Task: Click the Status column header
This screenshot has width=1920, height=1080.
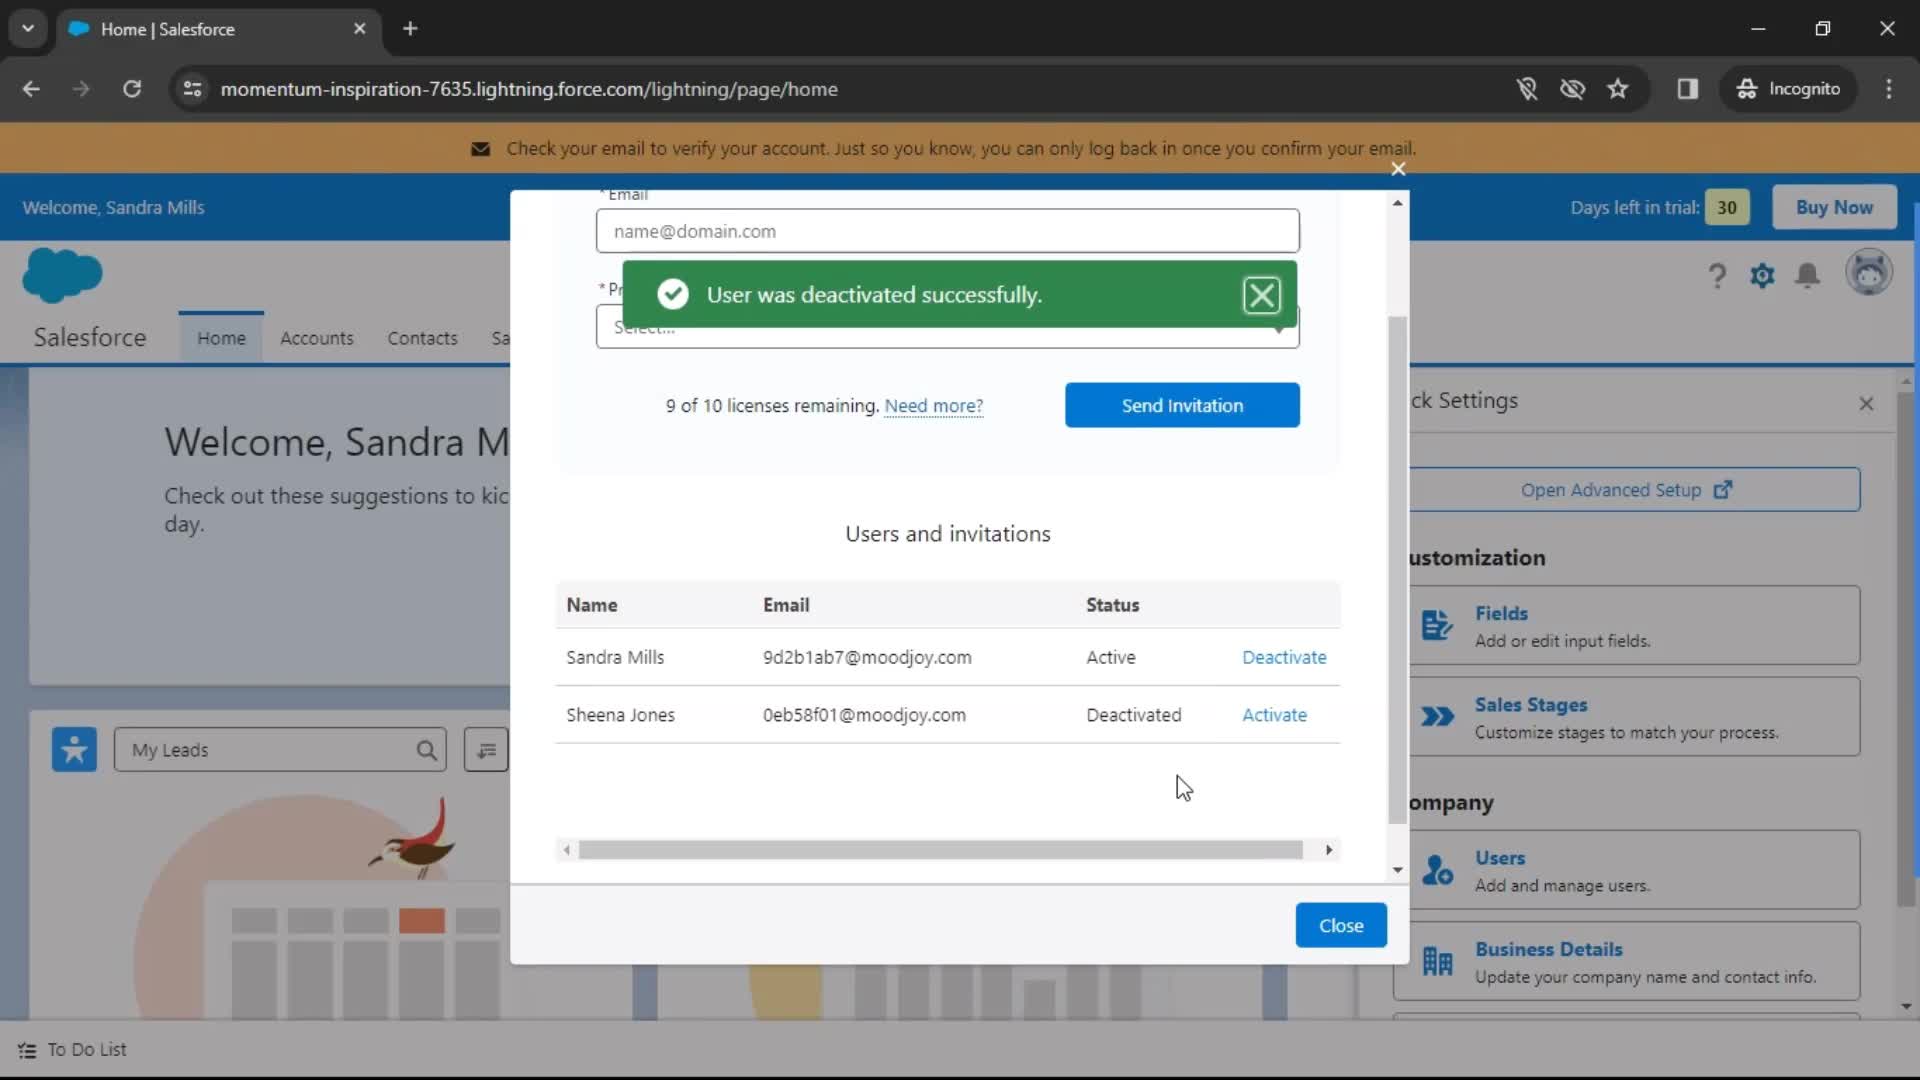Action: coord(1112,605)
